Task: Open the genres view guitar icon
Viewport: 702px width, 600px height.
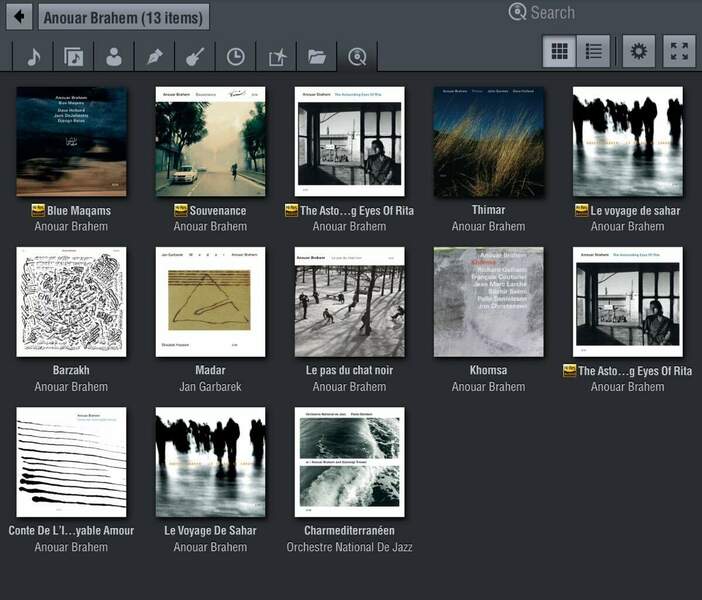Action: [x=195, y=57]
